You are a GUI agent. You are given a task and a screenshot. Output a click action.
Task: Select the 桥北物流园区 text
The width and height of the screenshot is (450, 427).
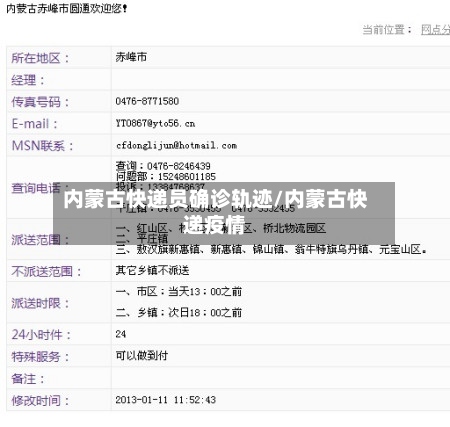(x=294, y=228)
